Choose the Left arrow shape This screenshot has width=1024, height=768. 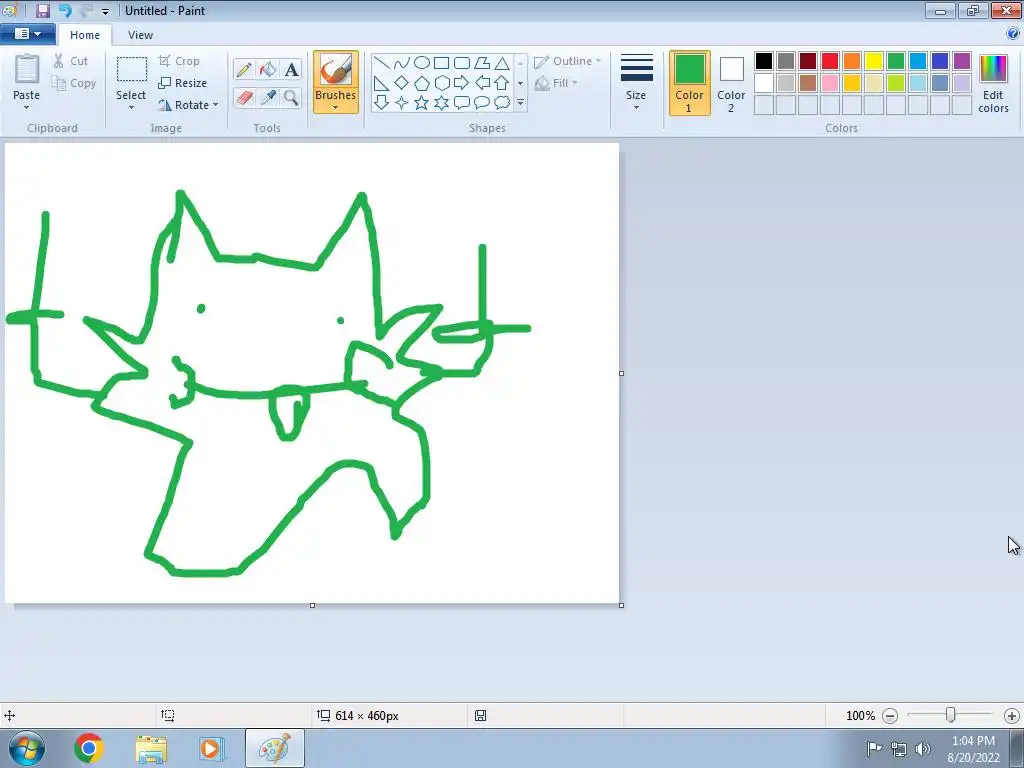click(x=482, y=83)
